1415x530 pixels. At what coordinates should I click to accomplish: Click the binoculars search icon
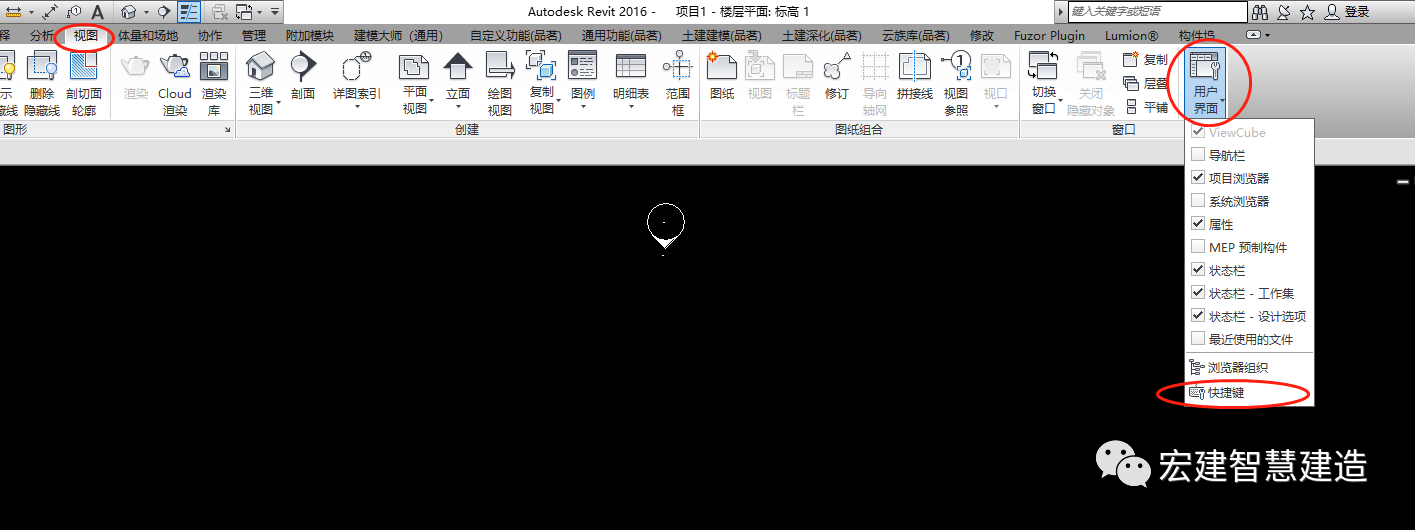coord(1261,12)
